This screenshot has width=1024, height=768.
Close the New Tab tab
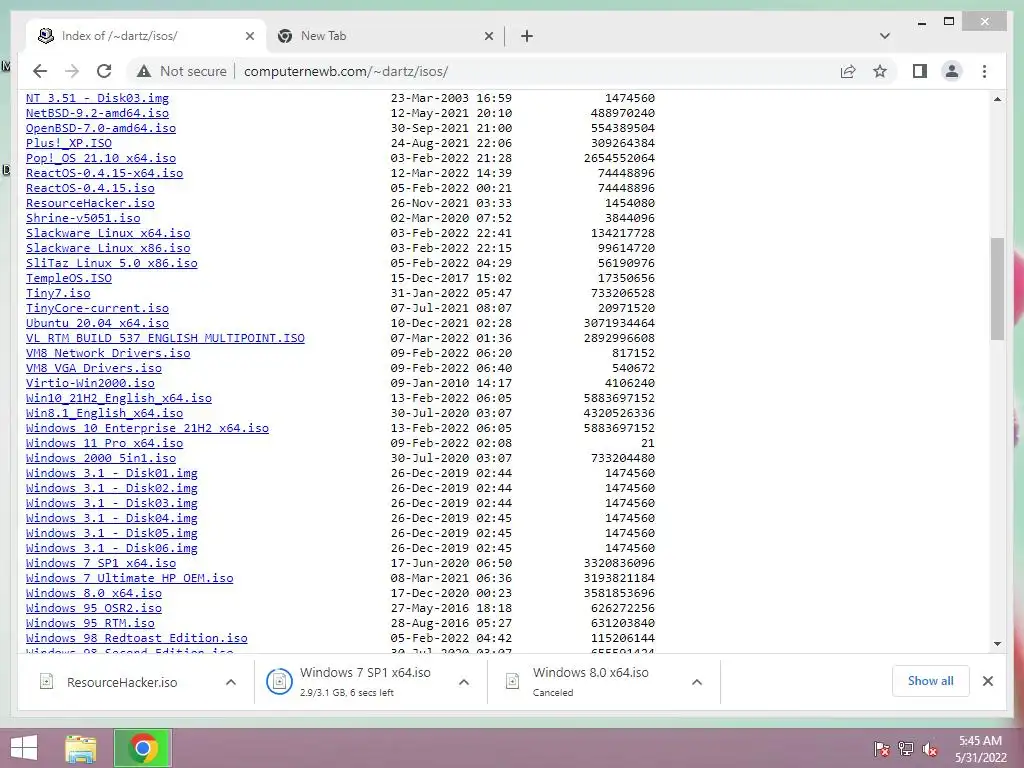coord(488,36)
